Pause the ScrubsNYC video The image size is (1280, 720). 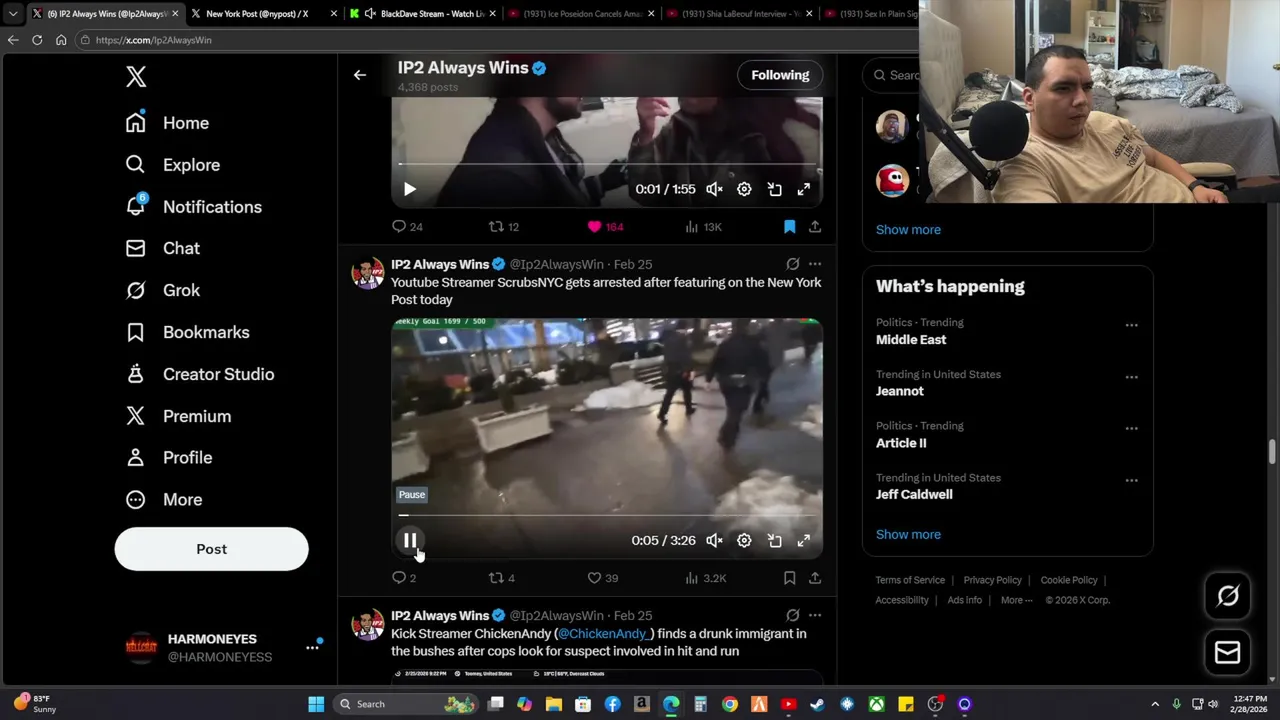(410, 540)
